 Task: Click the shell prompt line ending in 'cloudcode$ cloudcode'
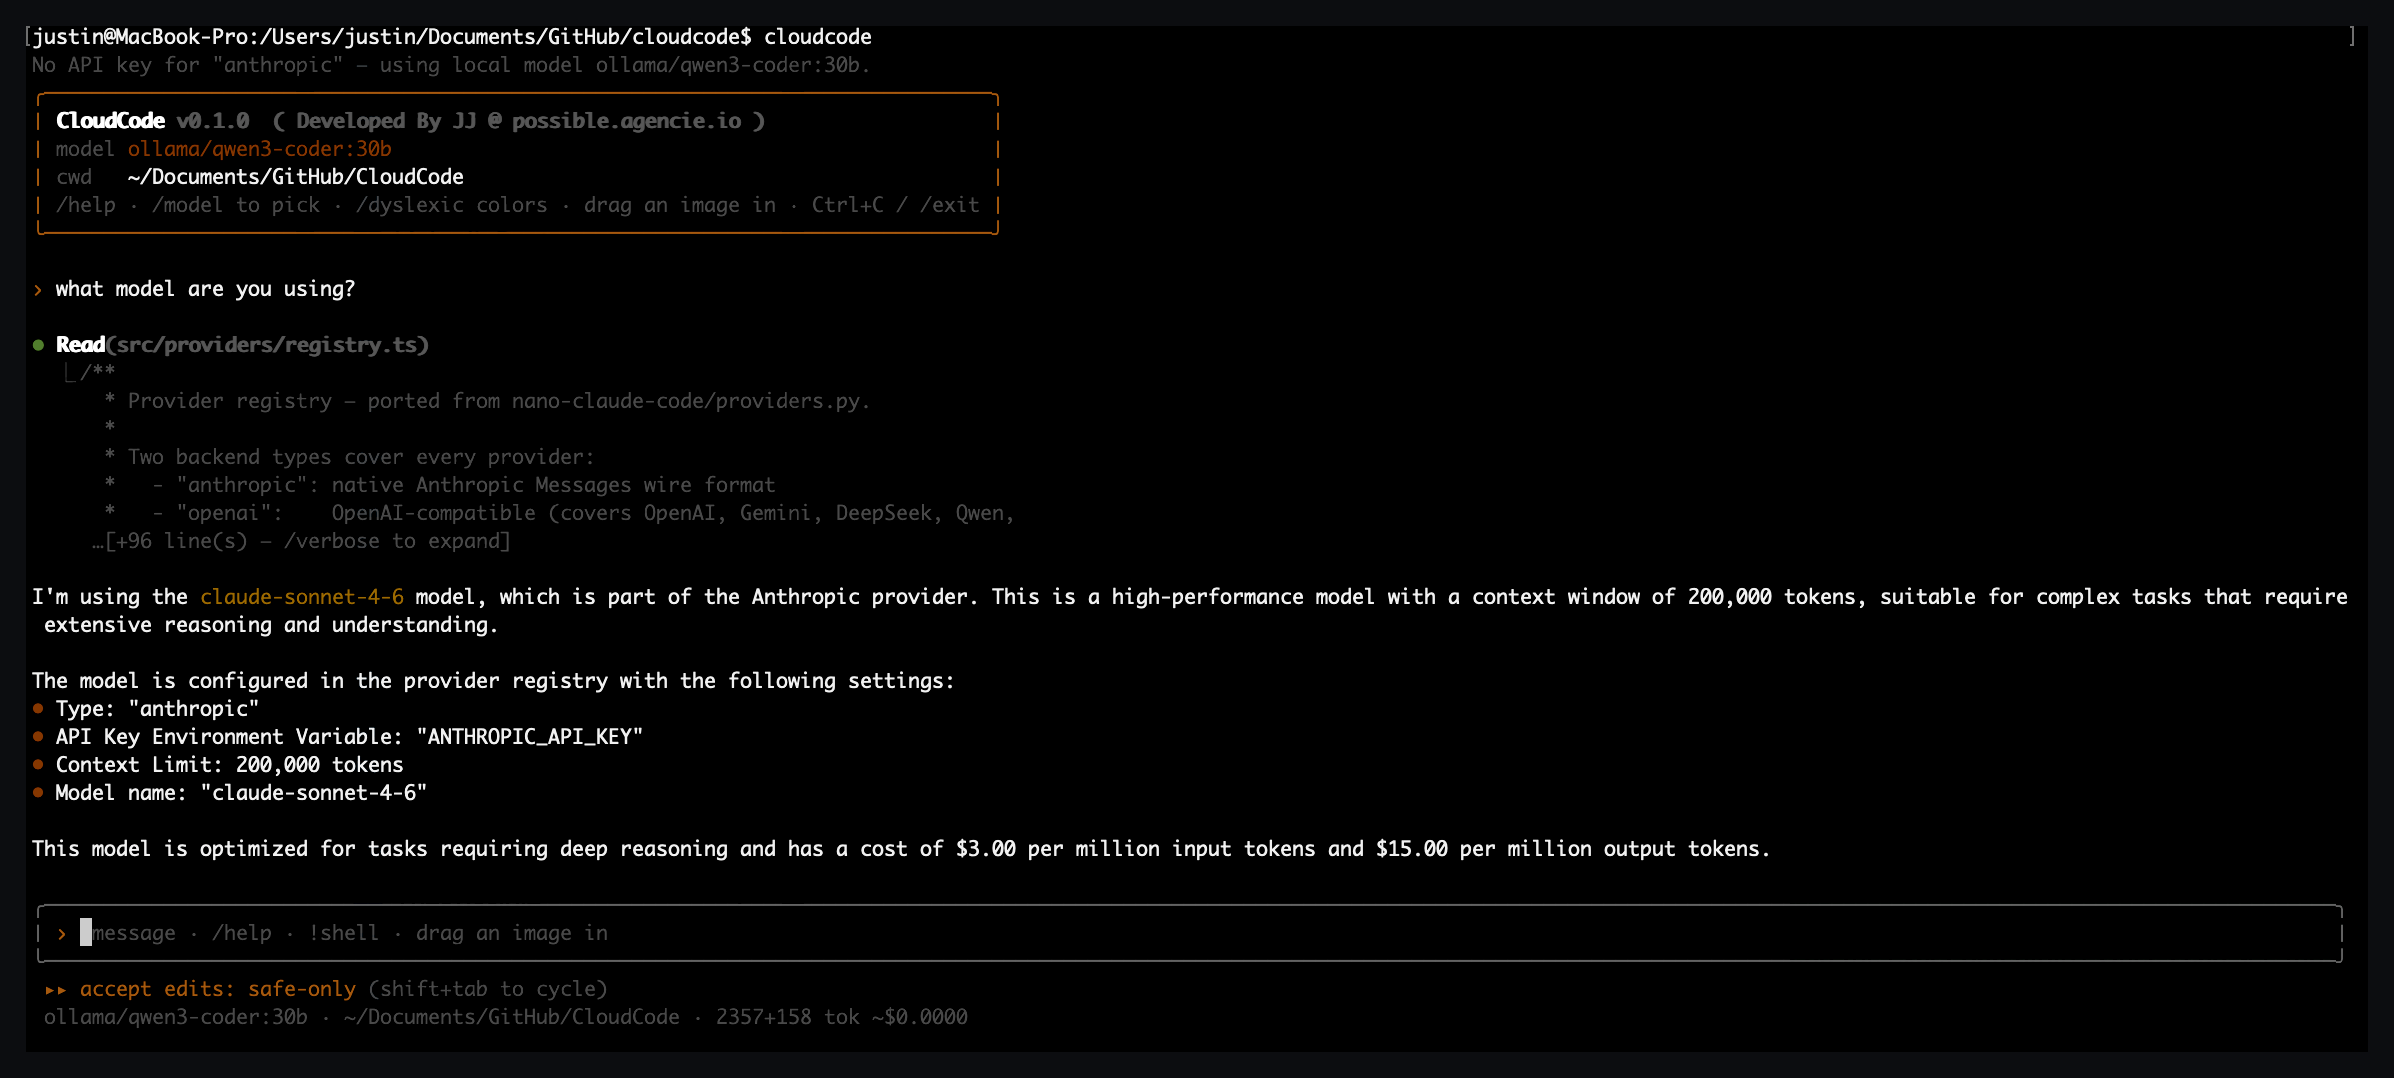[x=452, y=37]
